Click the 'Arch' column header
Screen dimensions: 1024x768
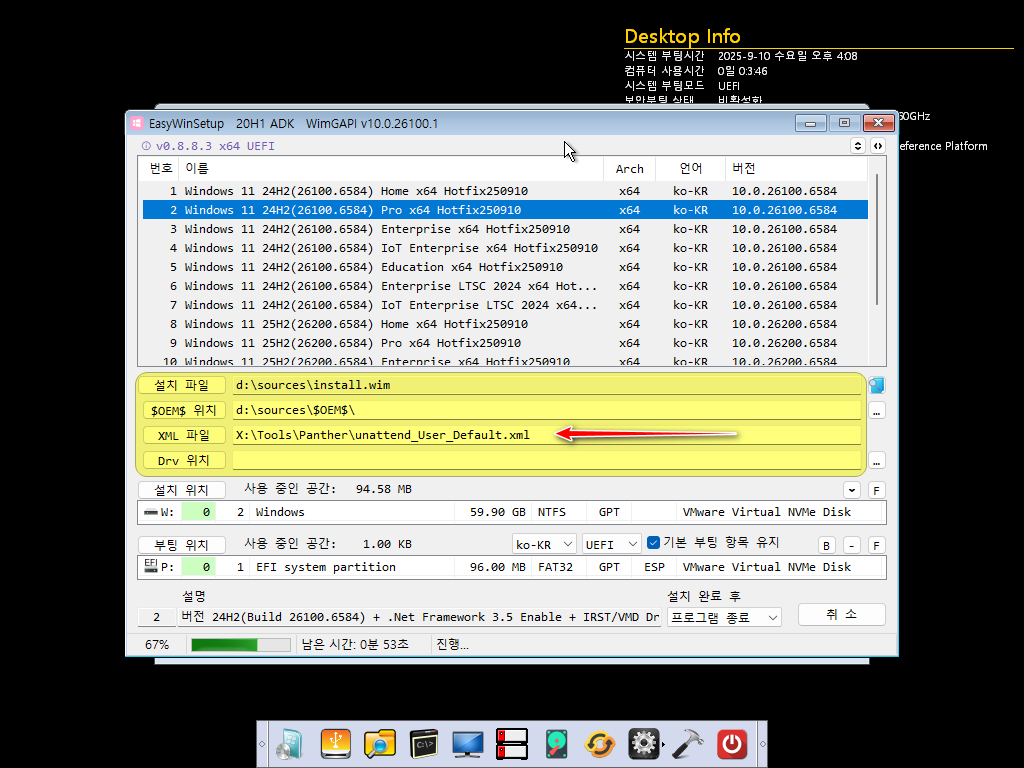(630, 168)
